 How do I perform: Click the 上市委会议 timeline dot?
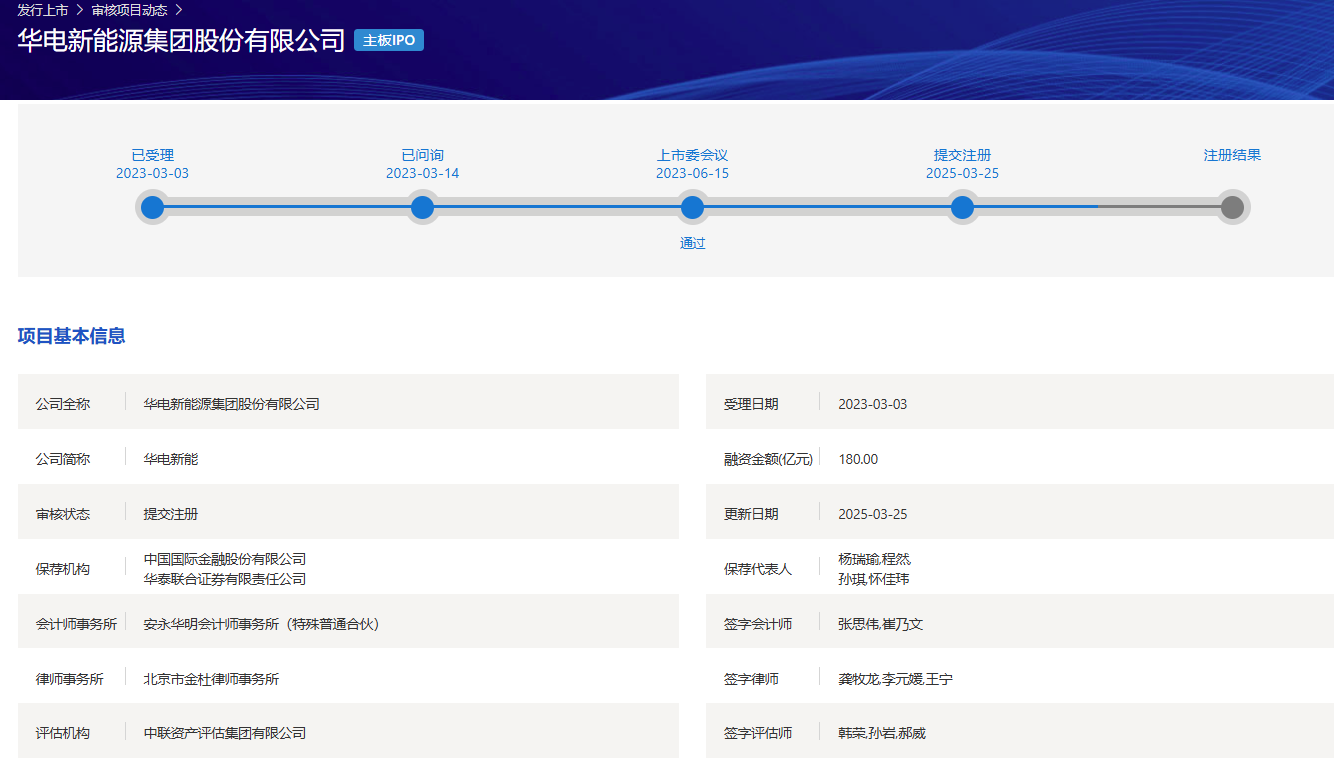tap(692, 208)
